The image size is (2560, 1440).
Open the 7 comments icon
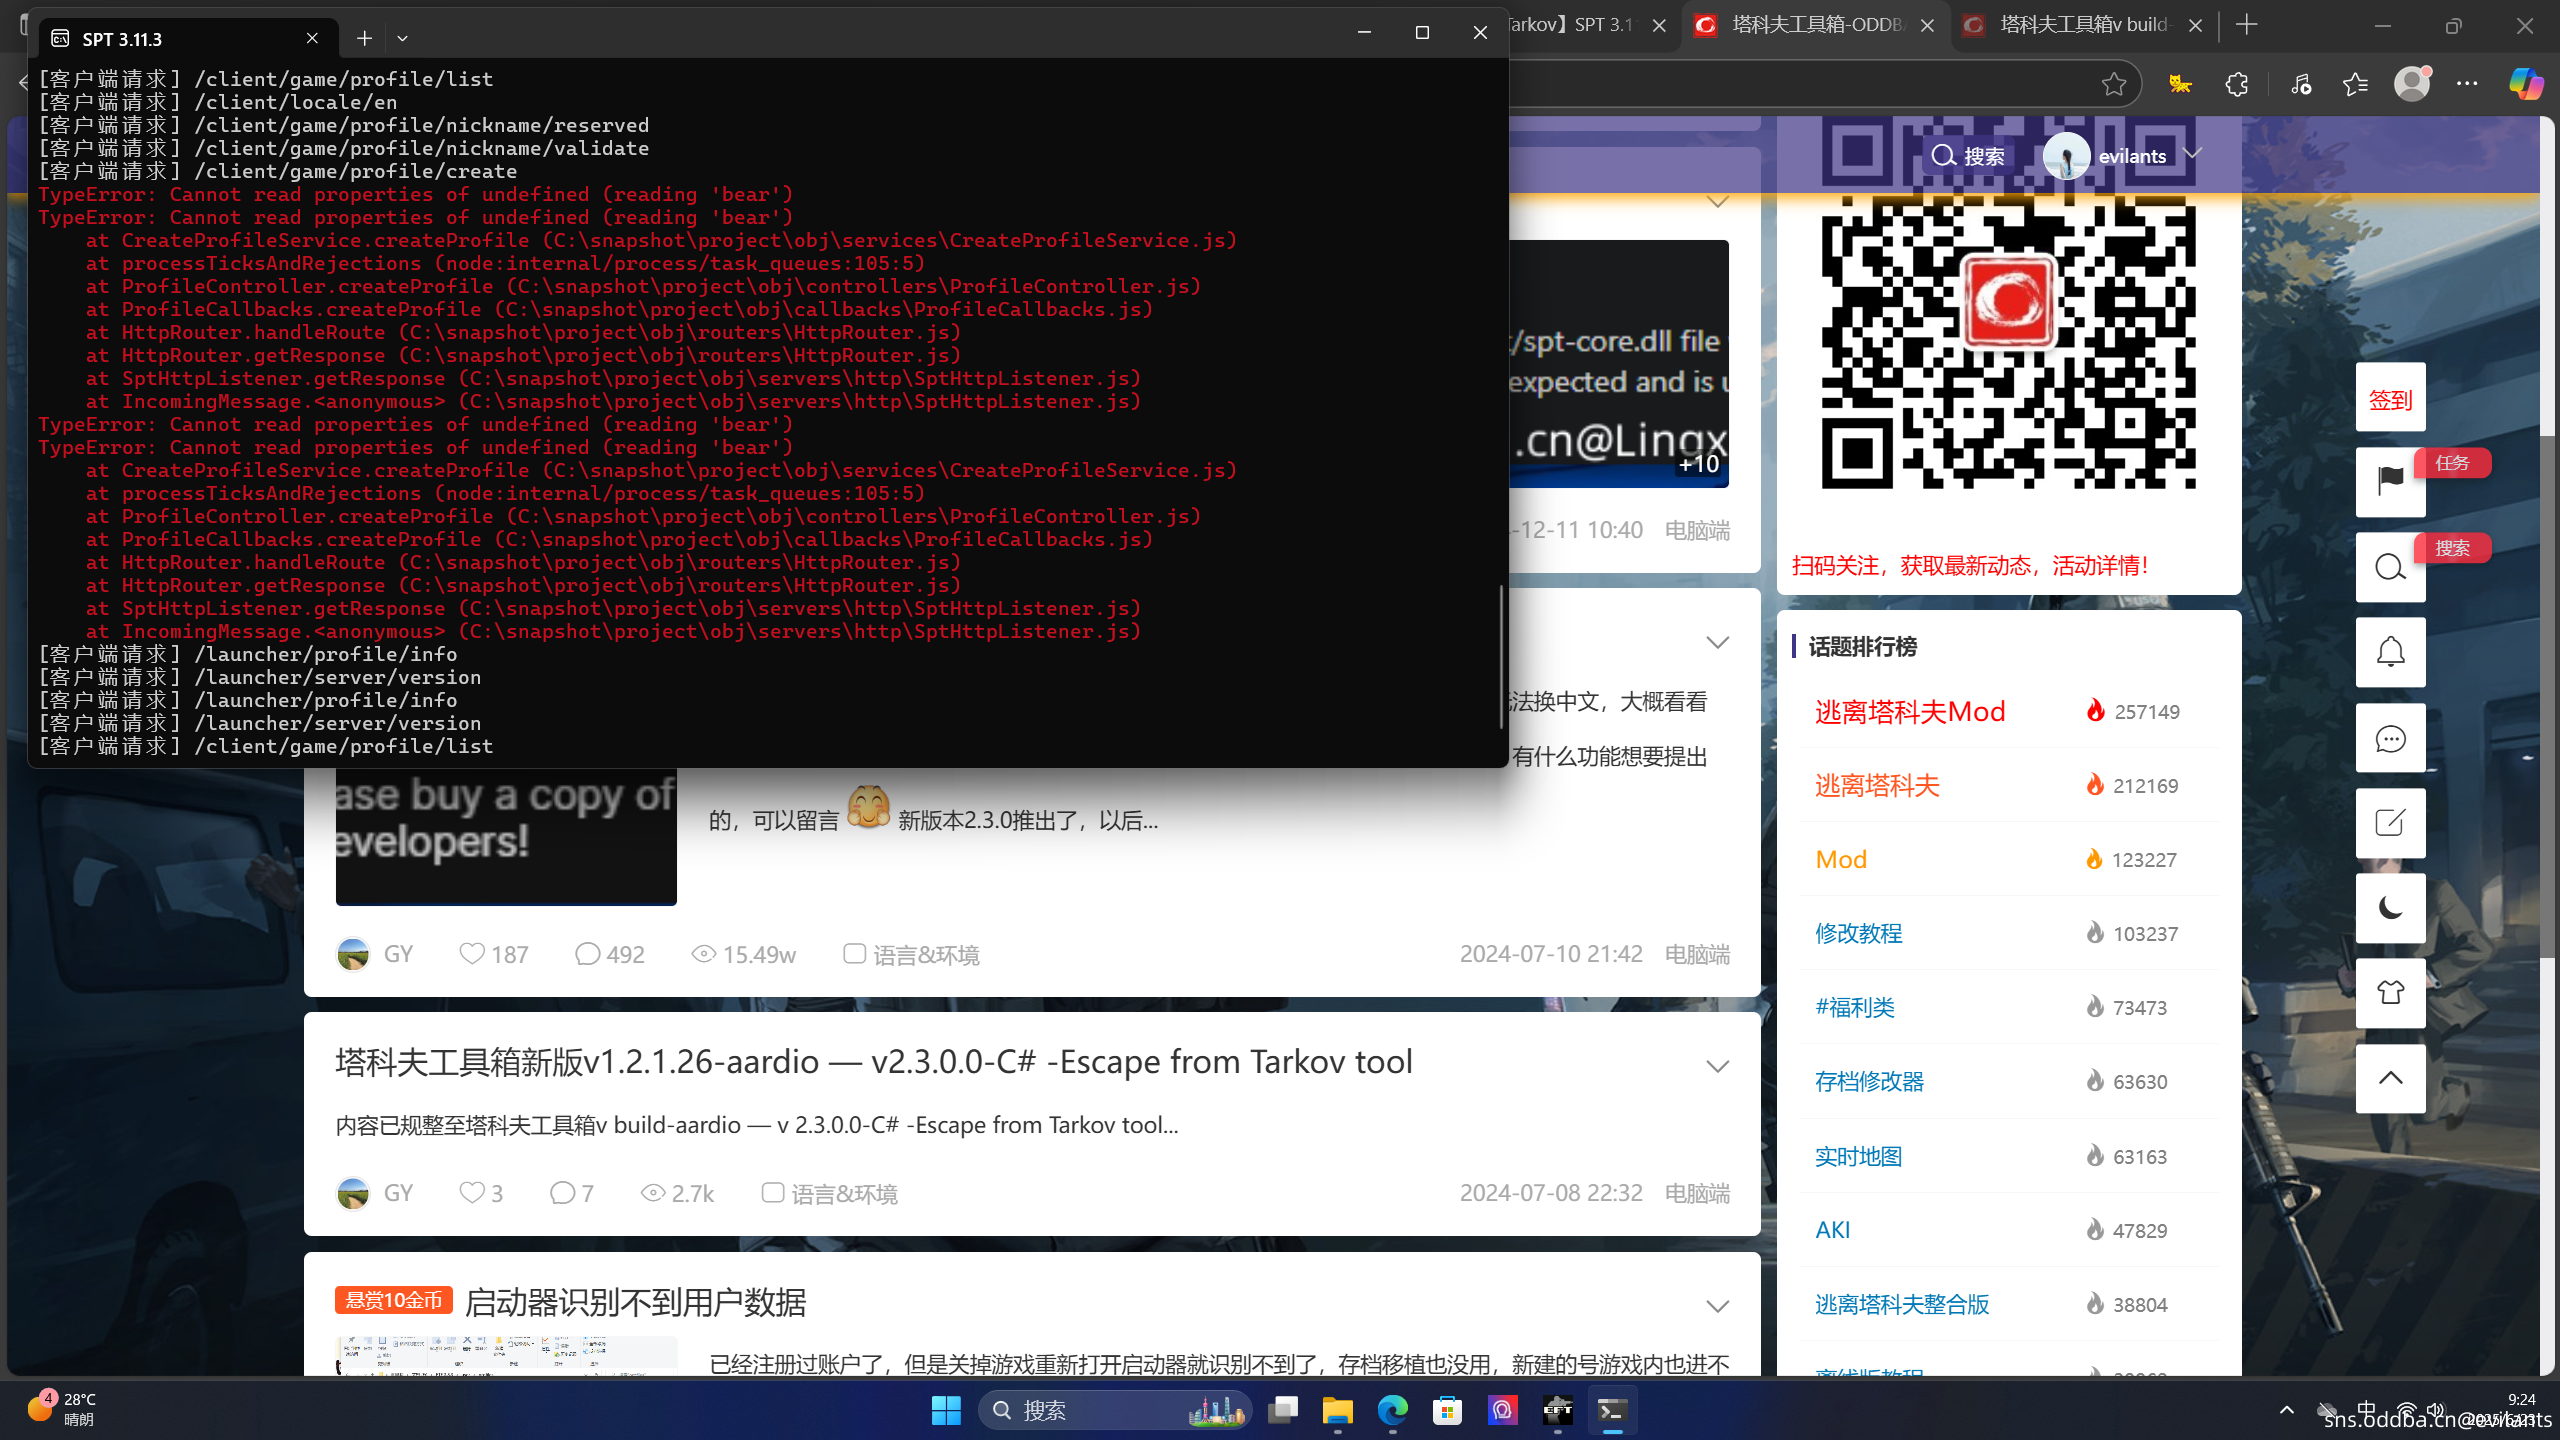pos(562,1192)
